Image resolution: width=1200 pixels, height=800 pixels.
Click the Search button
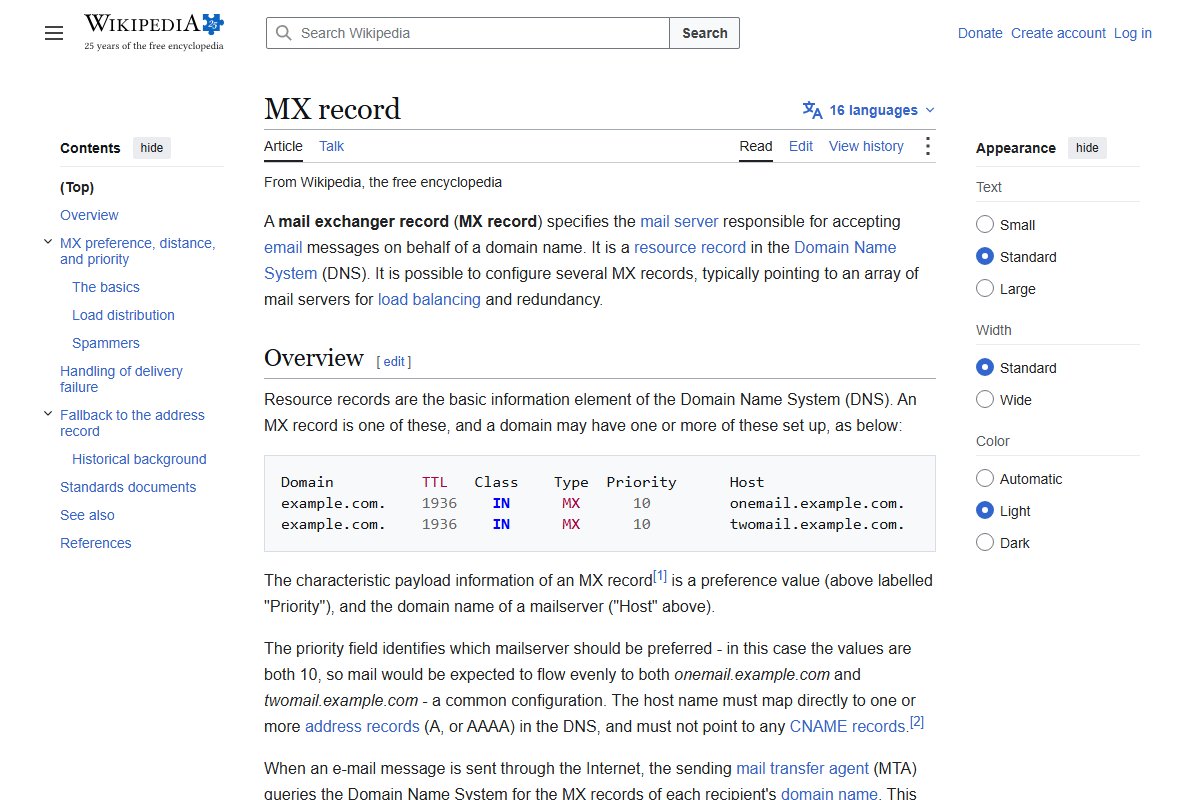[705, 33]
